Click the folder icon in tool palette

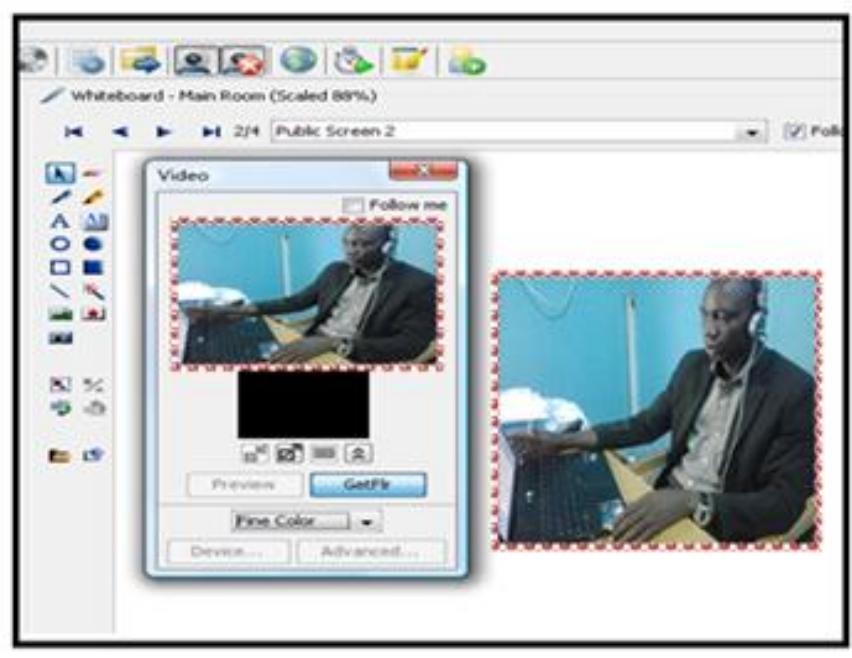click(x=59, y=455)
